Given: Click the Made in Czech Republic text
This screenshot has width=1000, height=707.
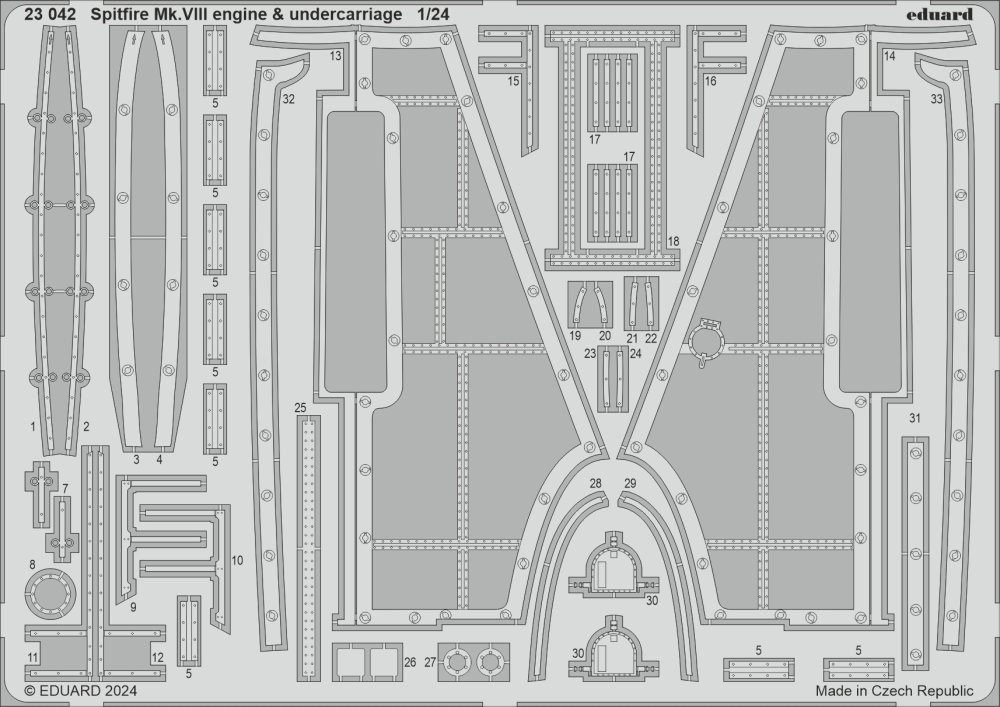Looking at the screenshot, I should [893, 691].
